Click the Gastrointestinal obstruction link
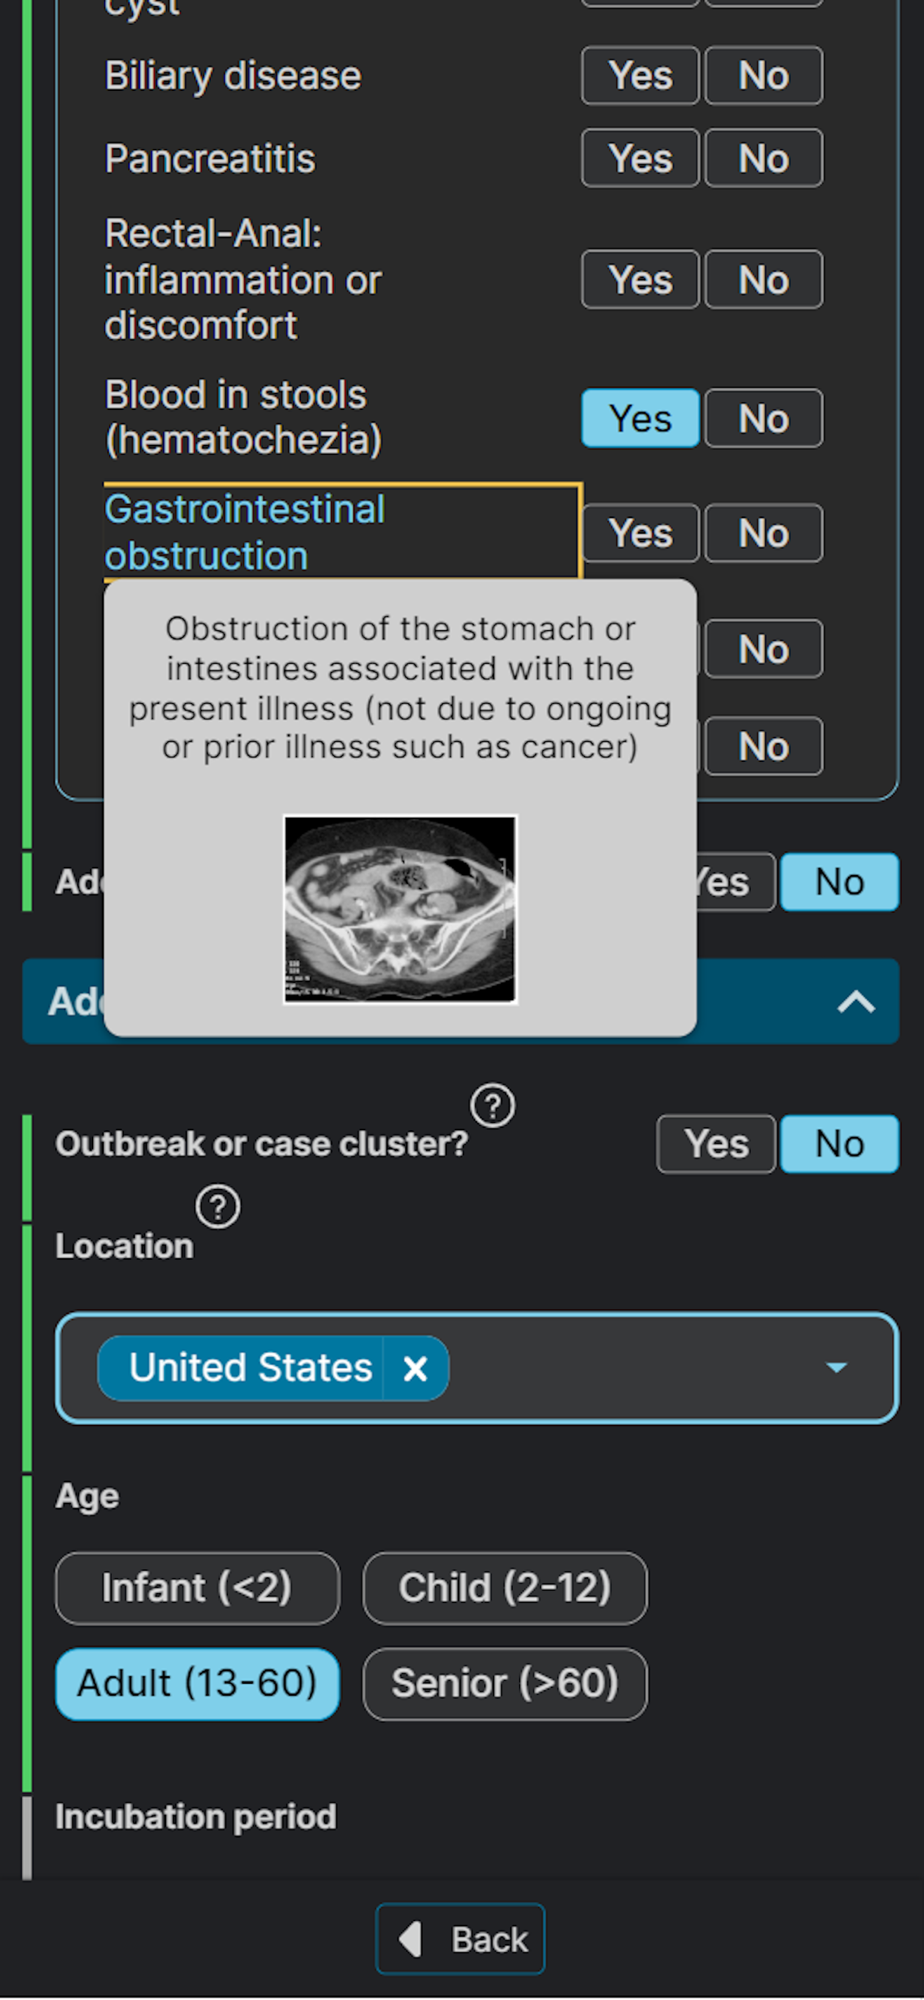Screen dimensions: 924x2000 (245, 532)
